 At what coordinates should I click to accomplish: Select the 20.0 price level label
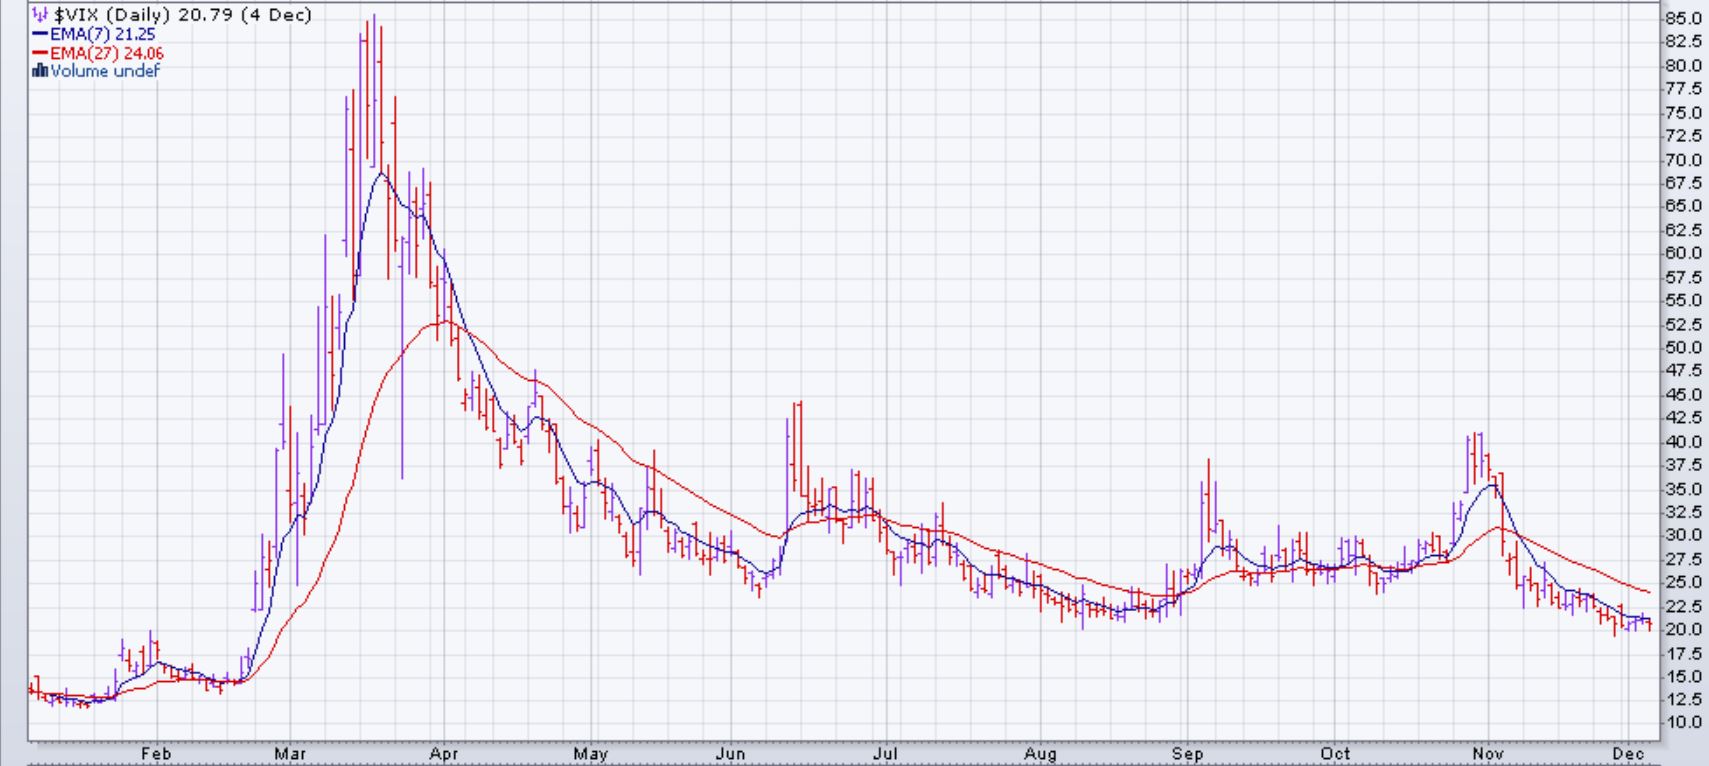[x=1682, y=629]
